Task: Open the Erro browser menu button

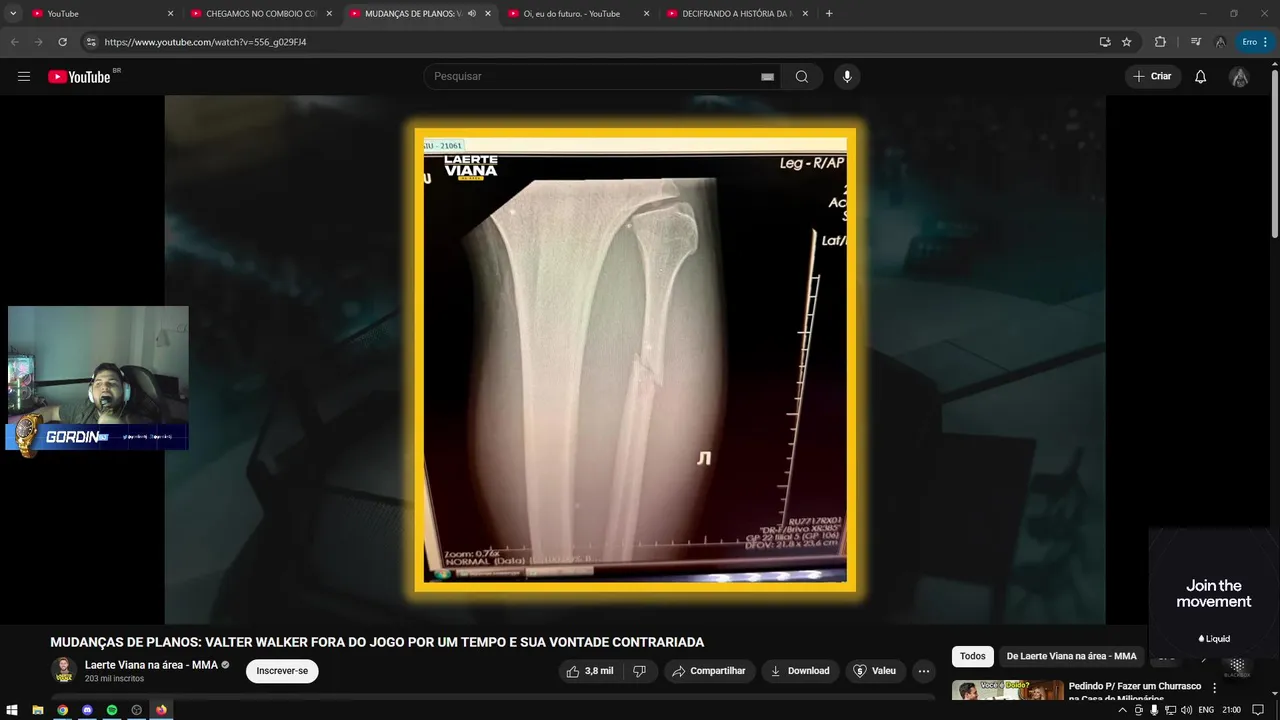Action: 1254,42
